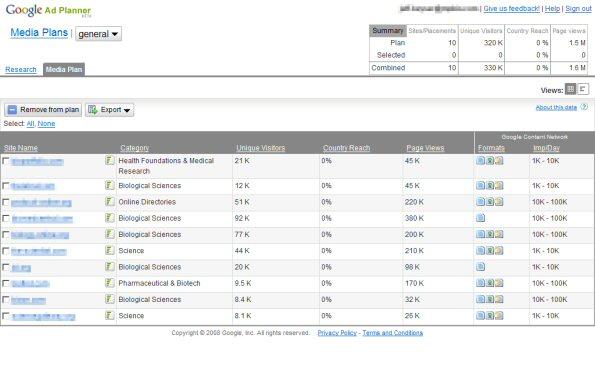Viewport: 595px width, 367px height.
Task: Click the Sign out link
Action: click(x=578, y=8)
